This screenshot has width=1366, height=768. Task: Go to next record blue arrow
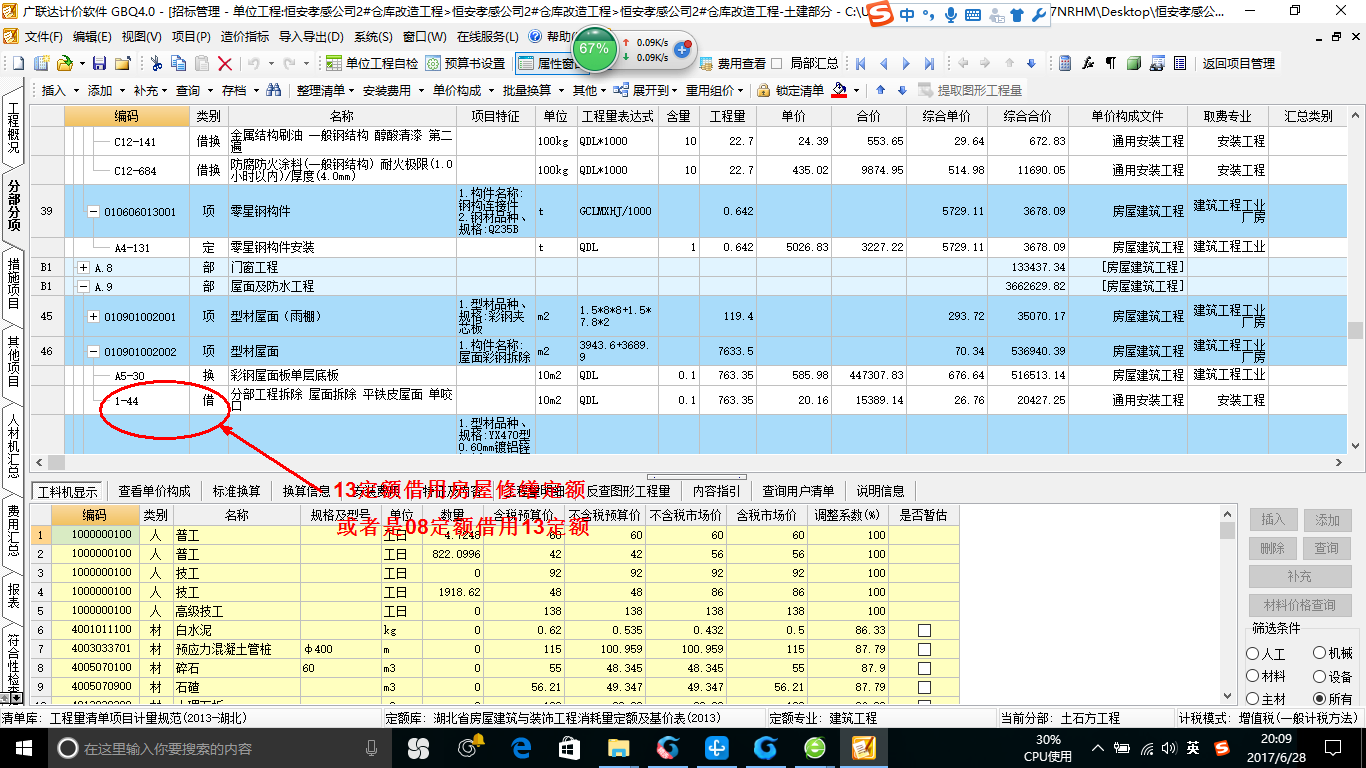(x=908, y=63)
